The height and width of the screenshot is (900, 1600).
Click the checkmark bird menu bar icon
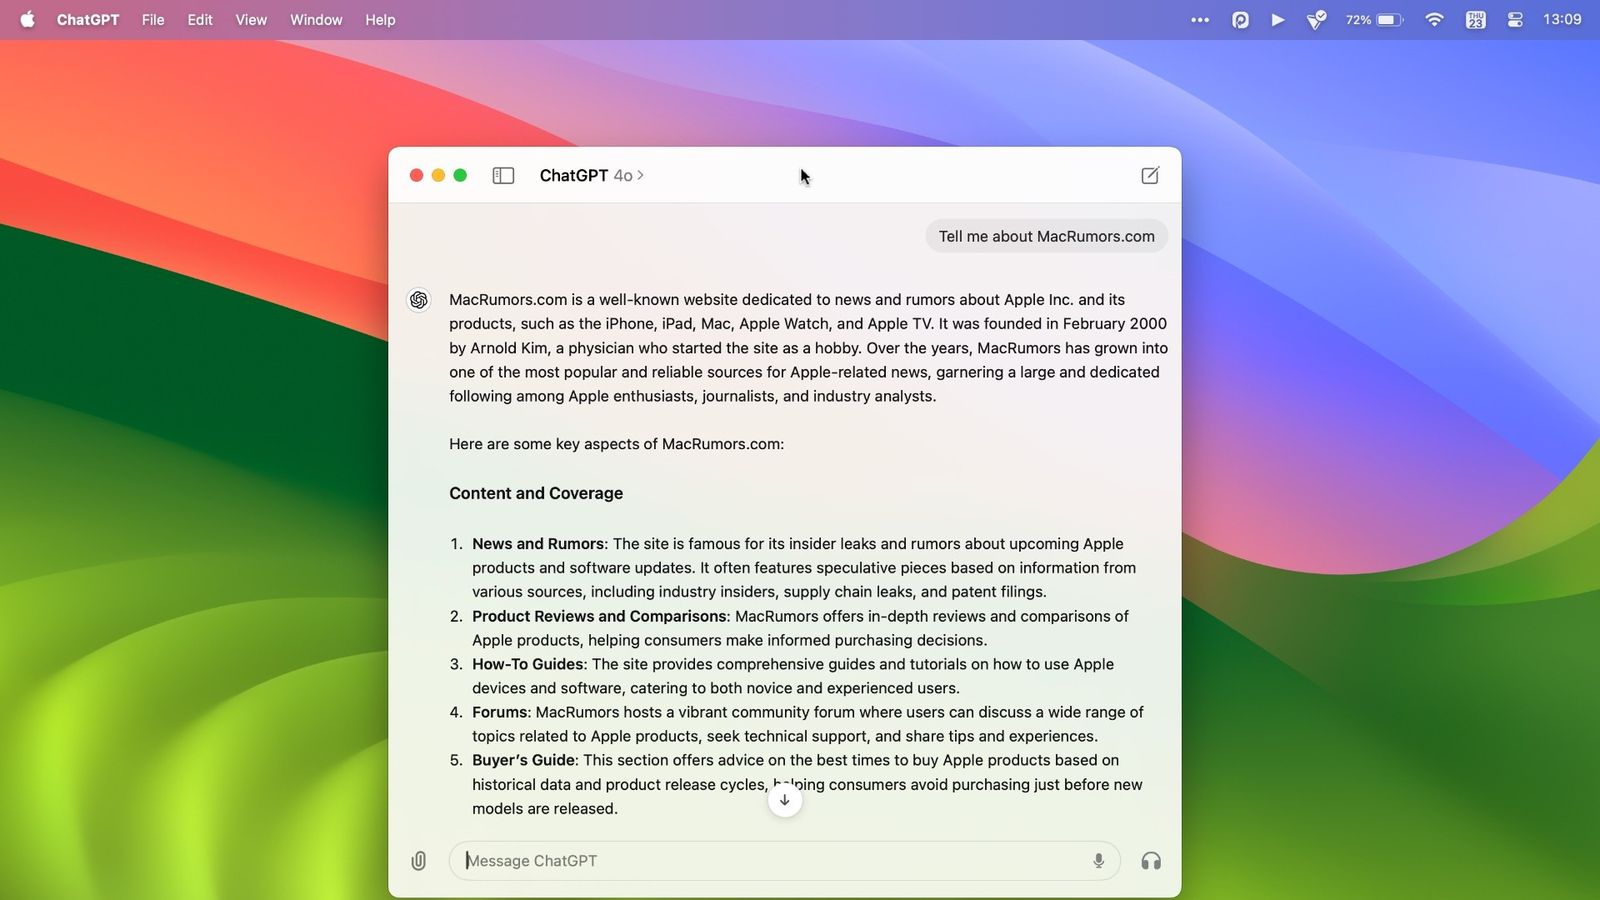[1317, 19]
